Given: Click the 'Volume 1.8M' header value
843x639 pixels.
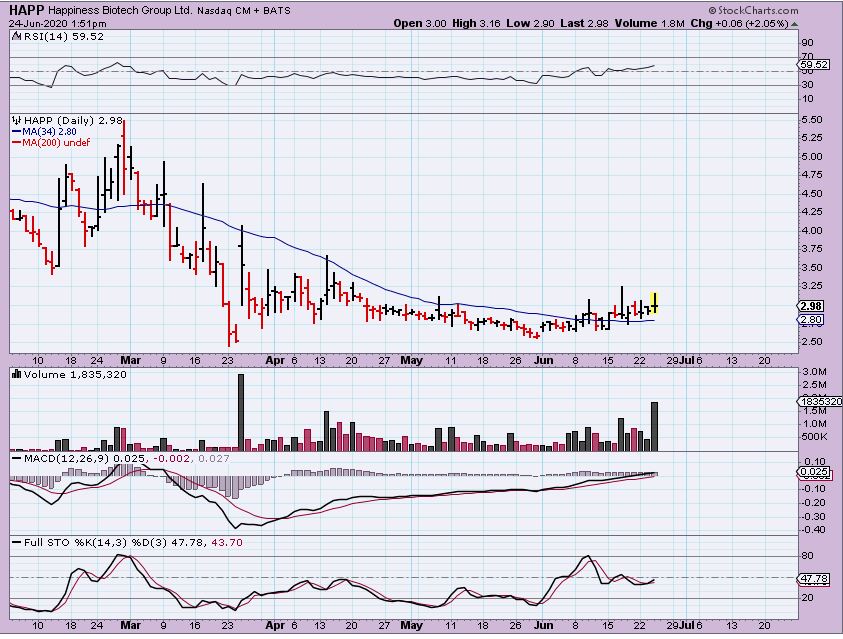Looking at the screenshot, I should [x=650, y=24].
